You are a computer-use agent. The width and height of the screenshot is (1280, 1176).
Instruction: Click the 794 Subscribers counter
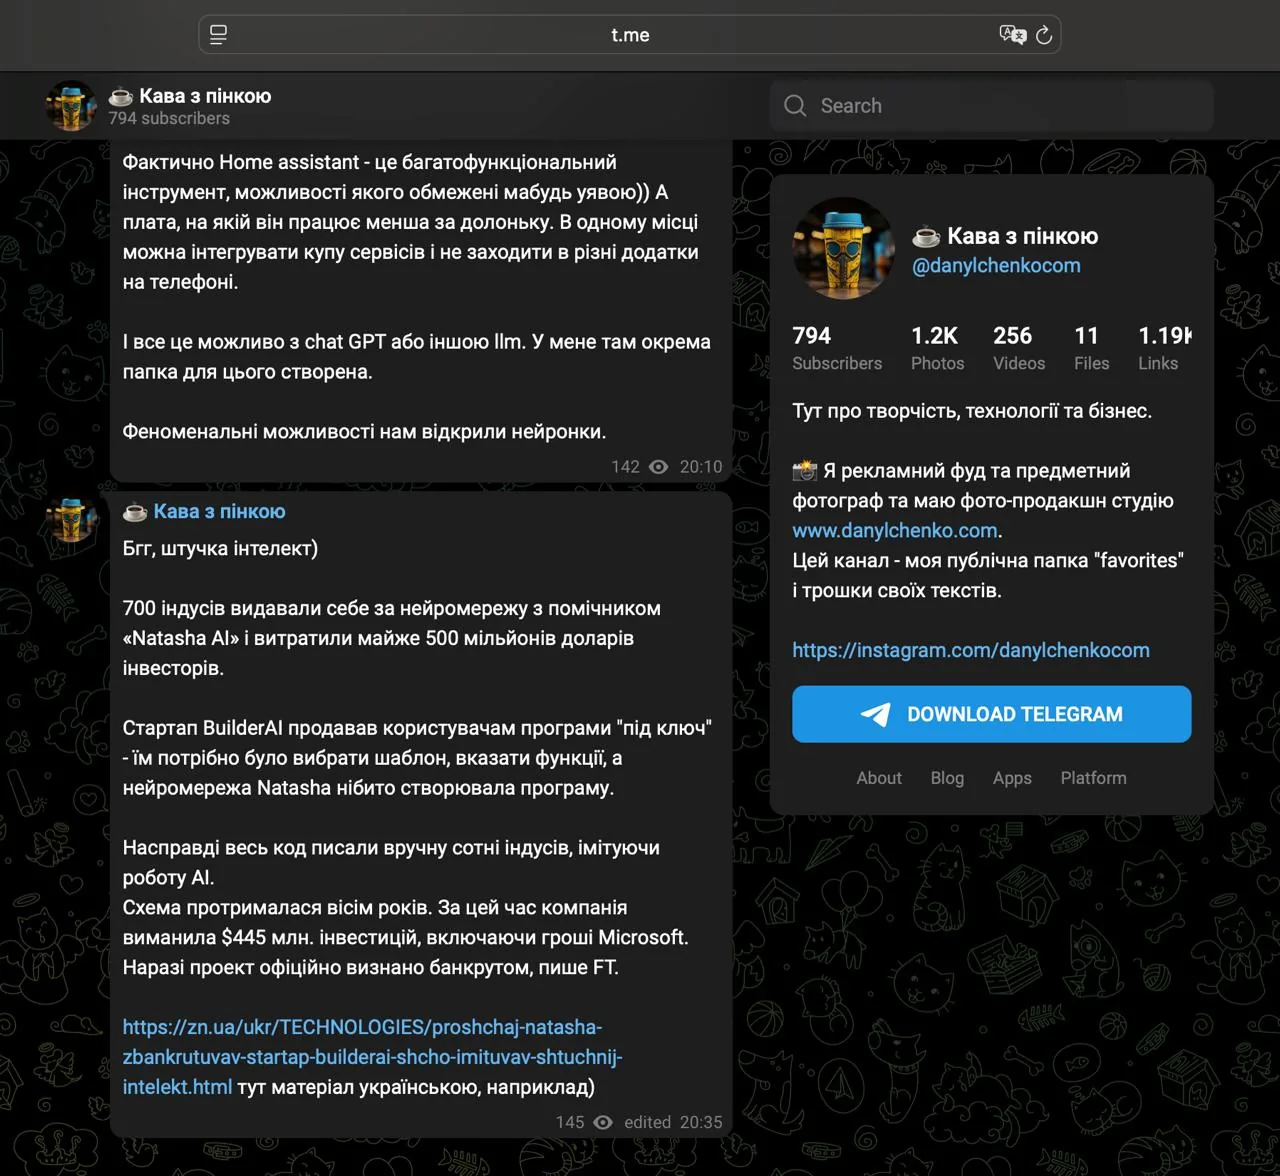click(x=837, y=348)
